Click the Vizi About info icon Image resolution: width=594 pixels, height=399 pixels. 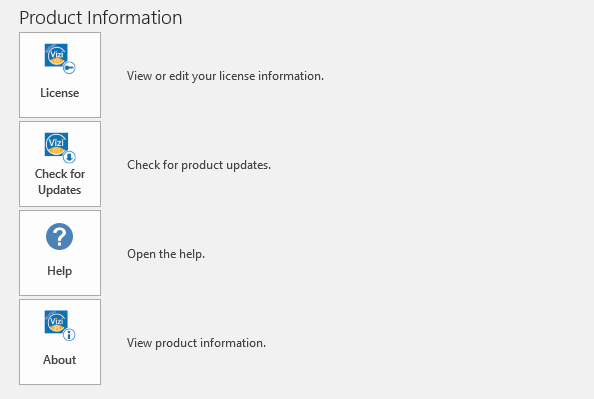[60, 325]
